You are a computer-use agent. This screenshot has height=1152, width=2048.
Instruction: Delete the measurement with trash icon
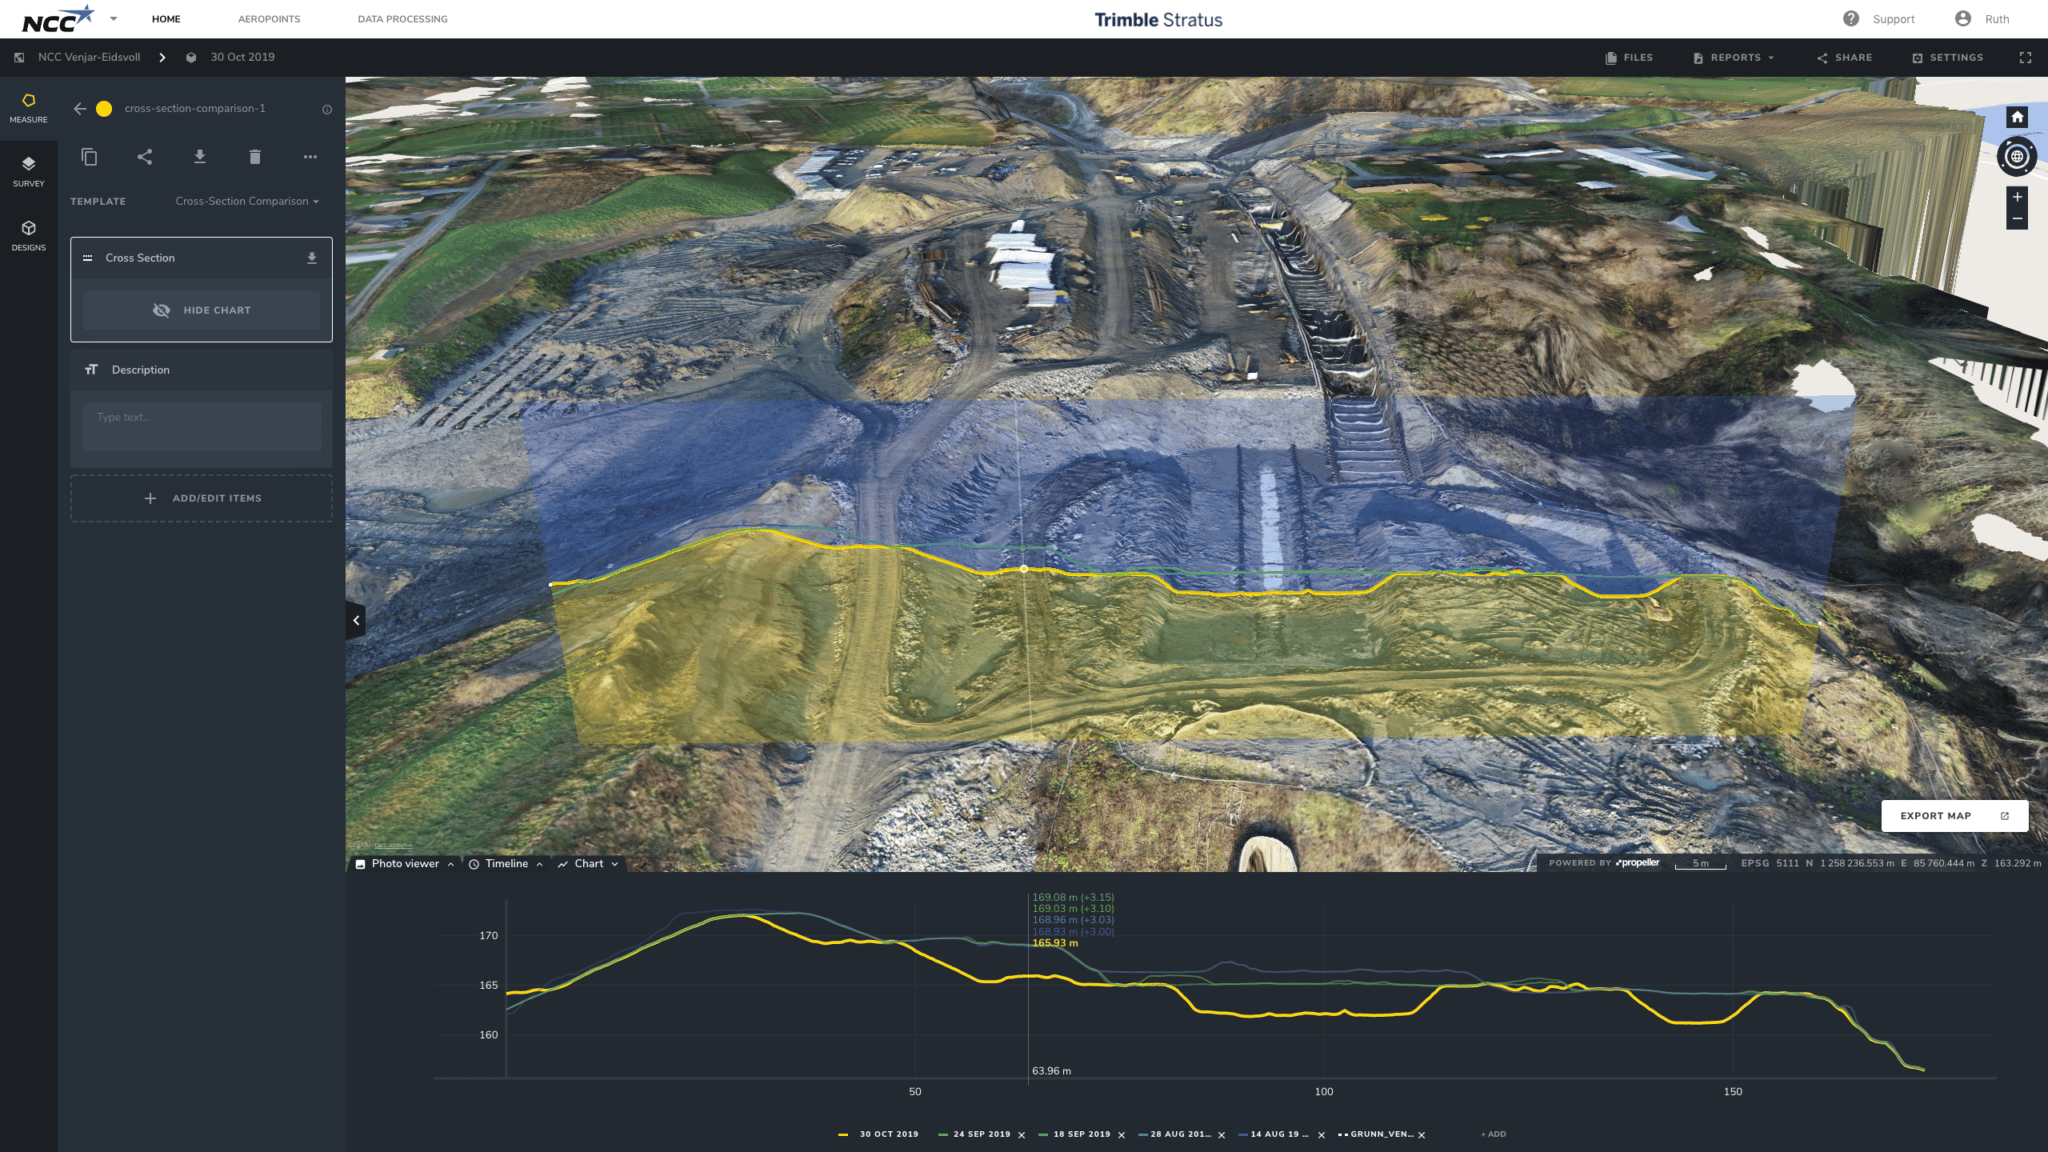[255, 157]
